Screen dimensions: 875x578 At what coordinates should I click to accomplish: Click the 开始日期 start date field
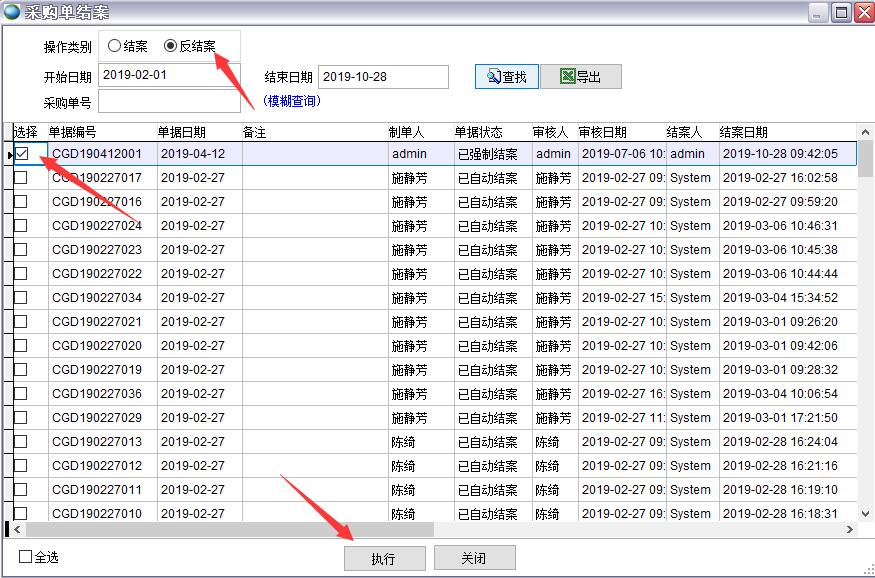click(169, 76)
